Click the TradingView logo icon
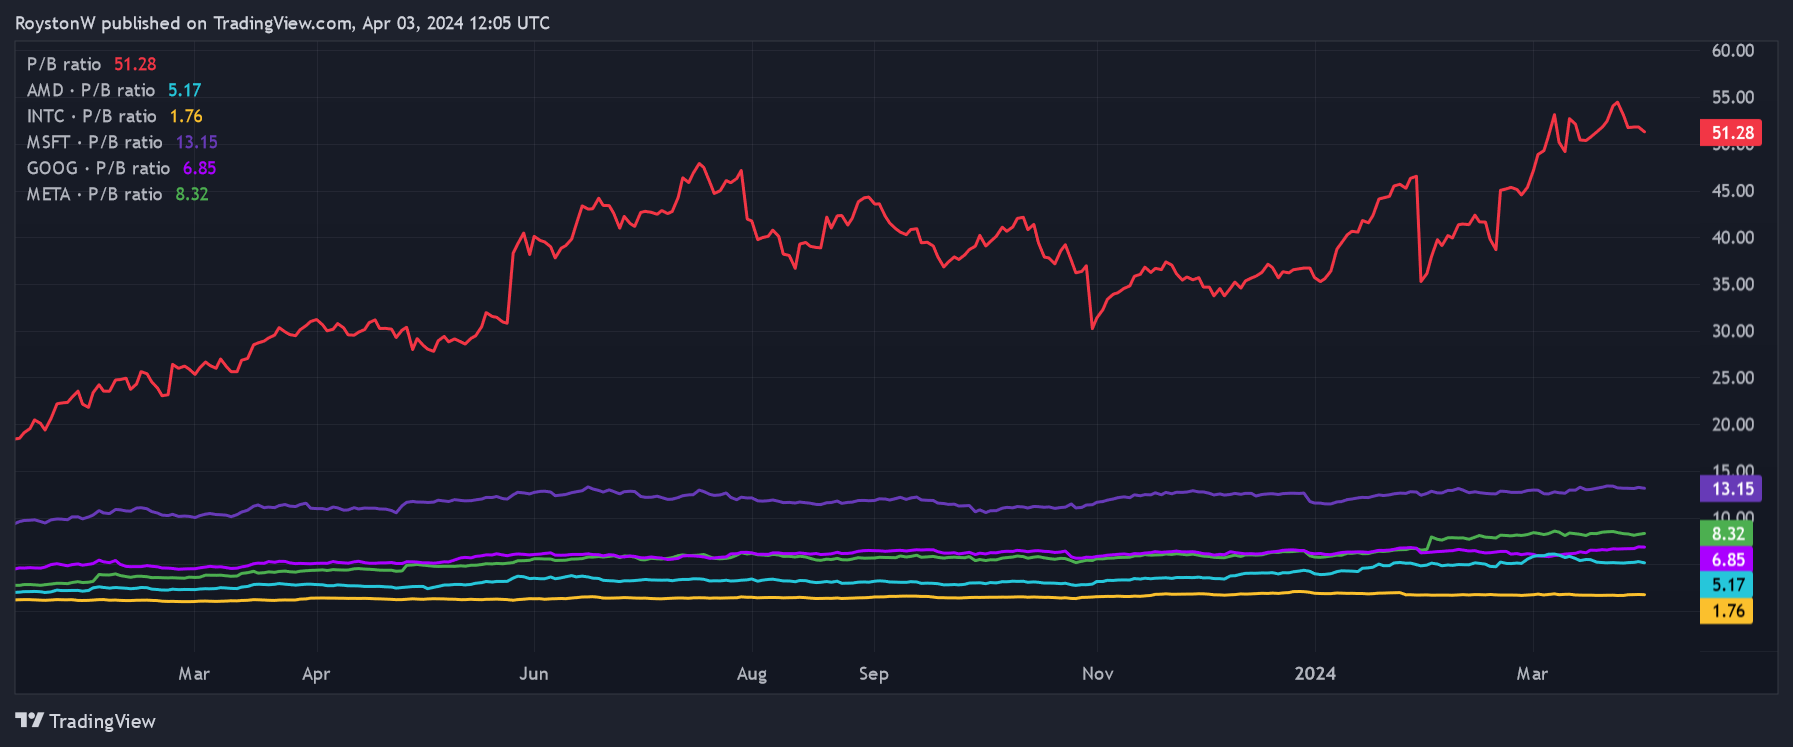 (29, 720)
